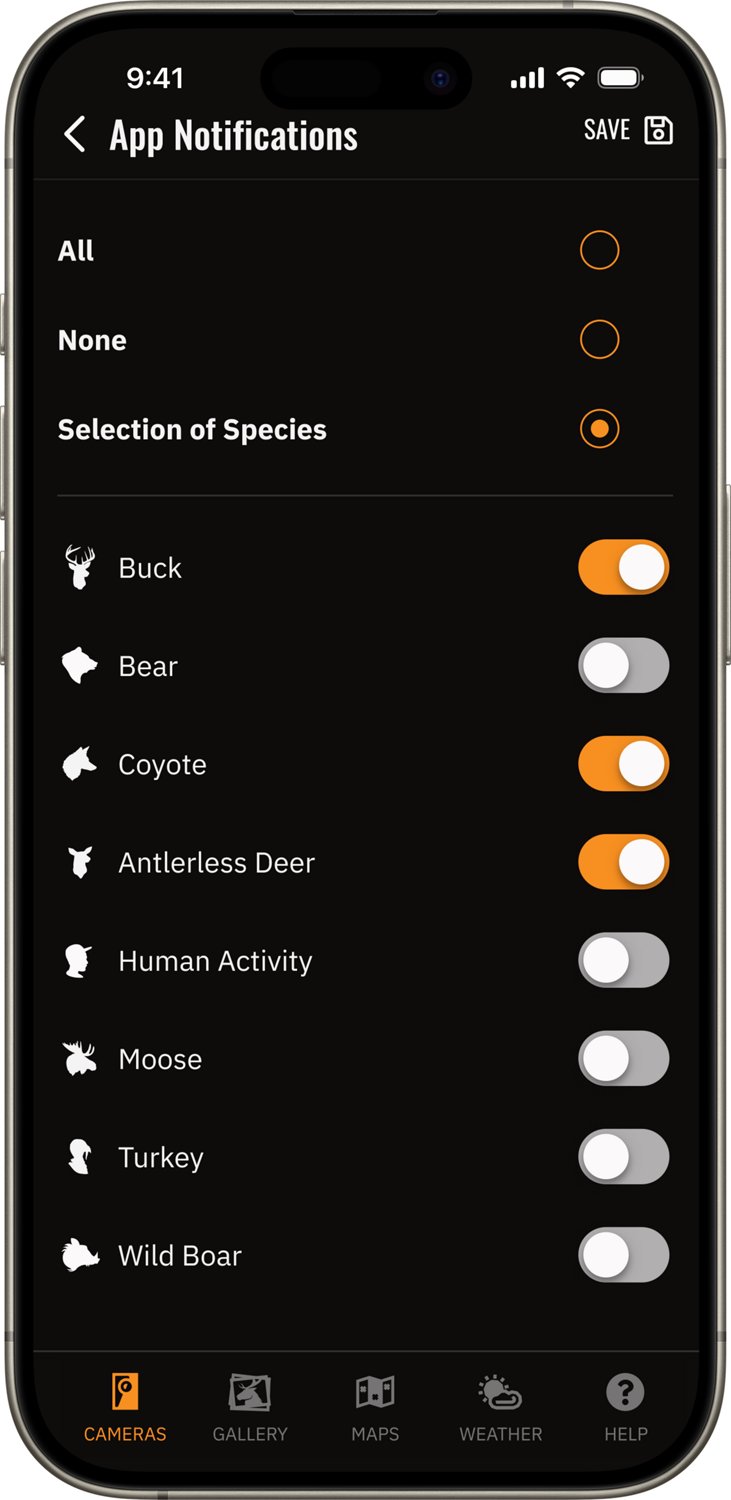Tap the Coyote head icon
The width and height of the screenshot is (731, 1500).
[x=80, y=764]
